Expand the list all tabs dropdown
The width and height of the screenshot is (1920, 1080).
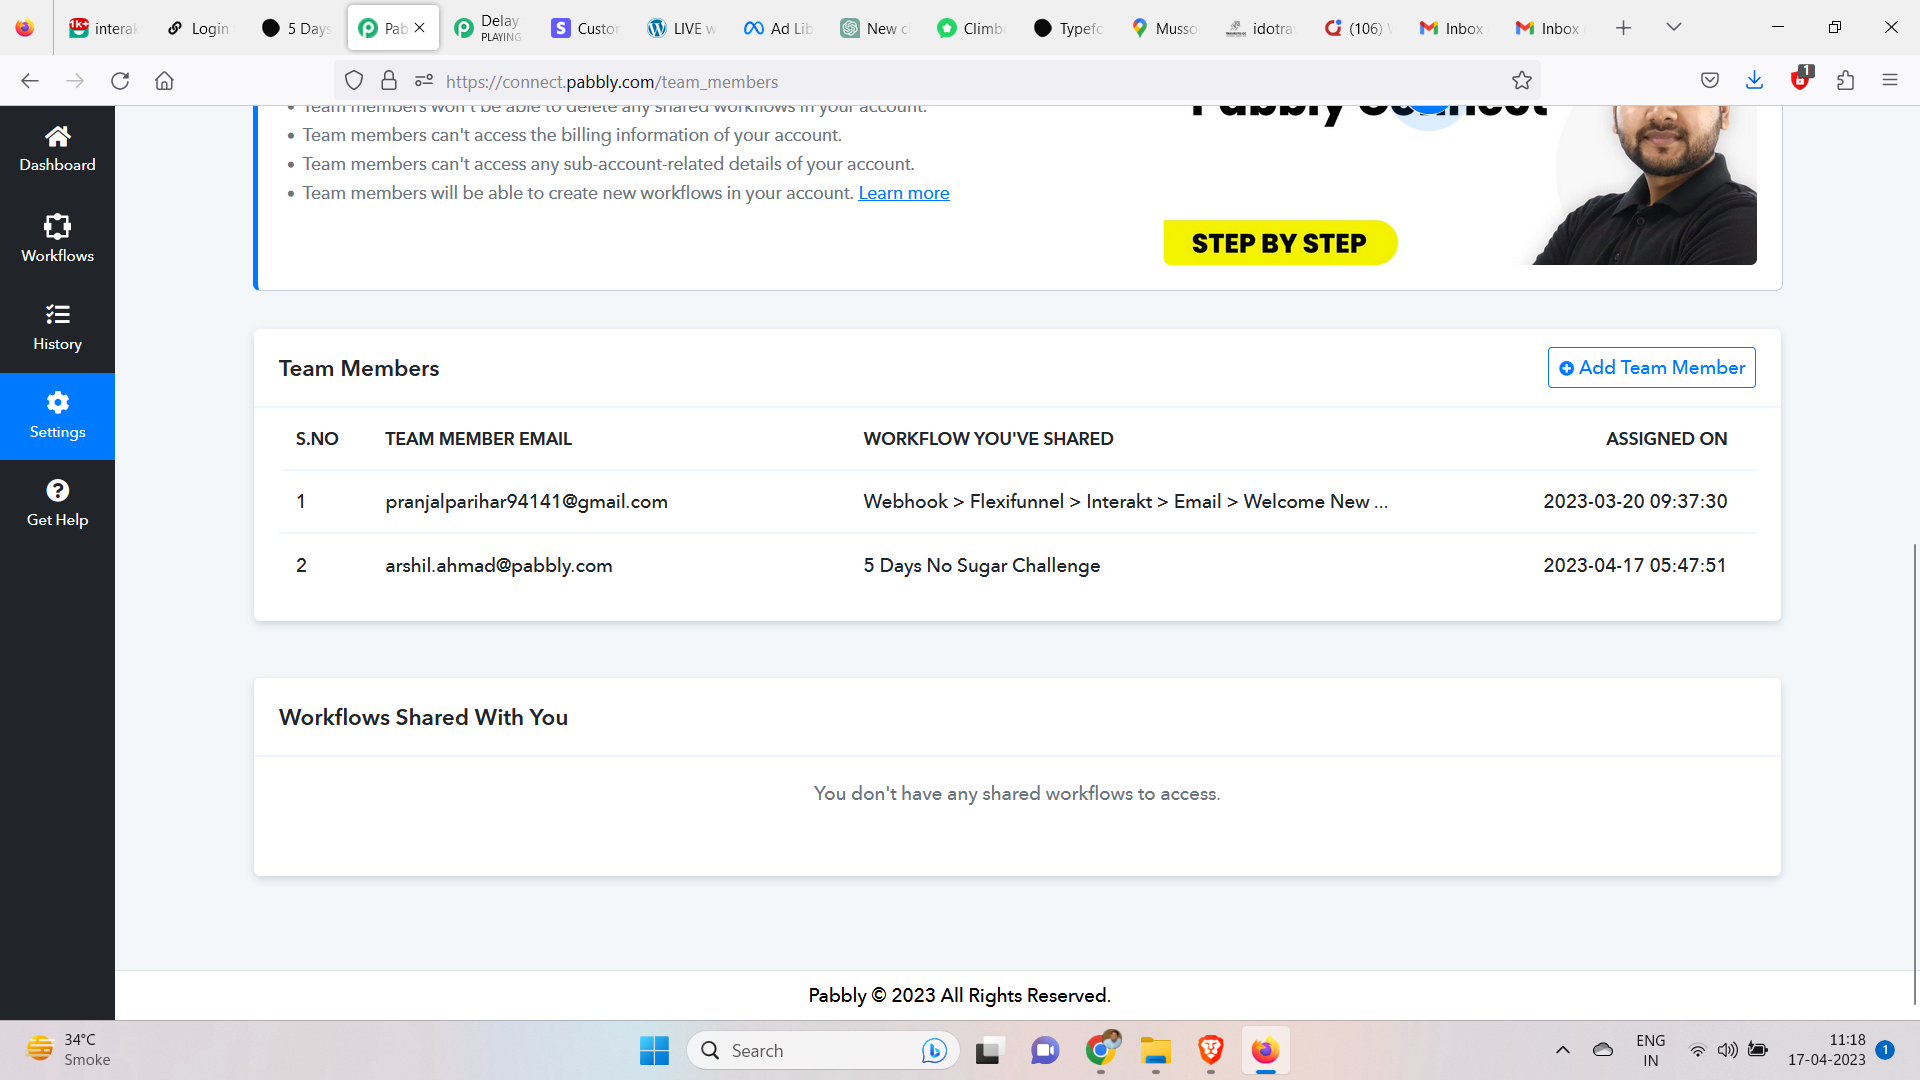1673,28
